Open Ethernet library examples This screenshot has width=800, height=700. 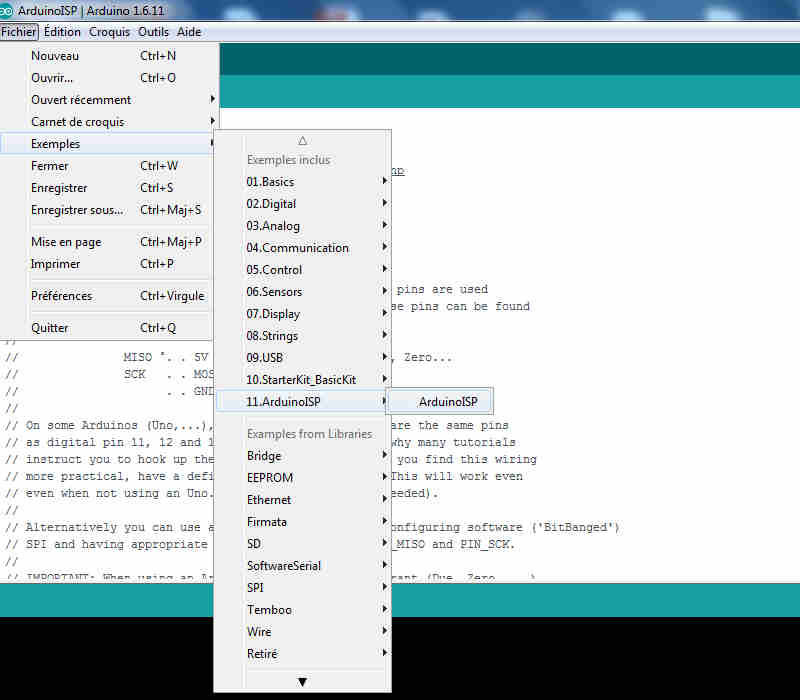(x=303, y=499)
